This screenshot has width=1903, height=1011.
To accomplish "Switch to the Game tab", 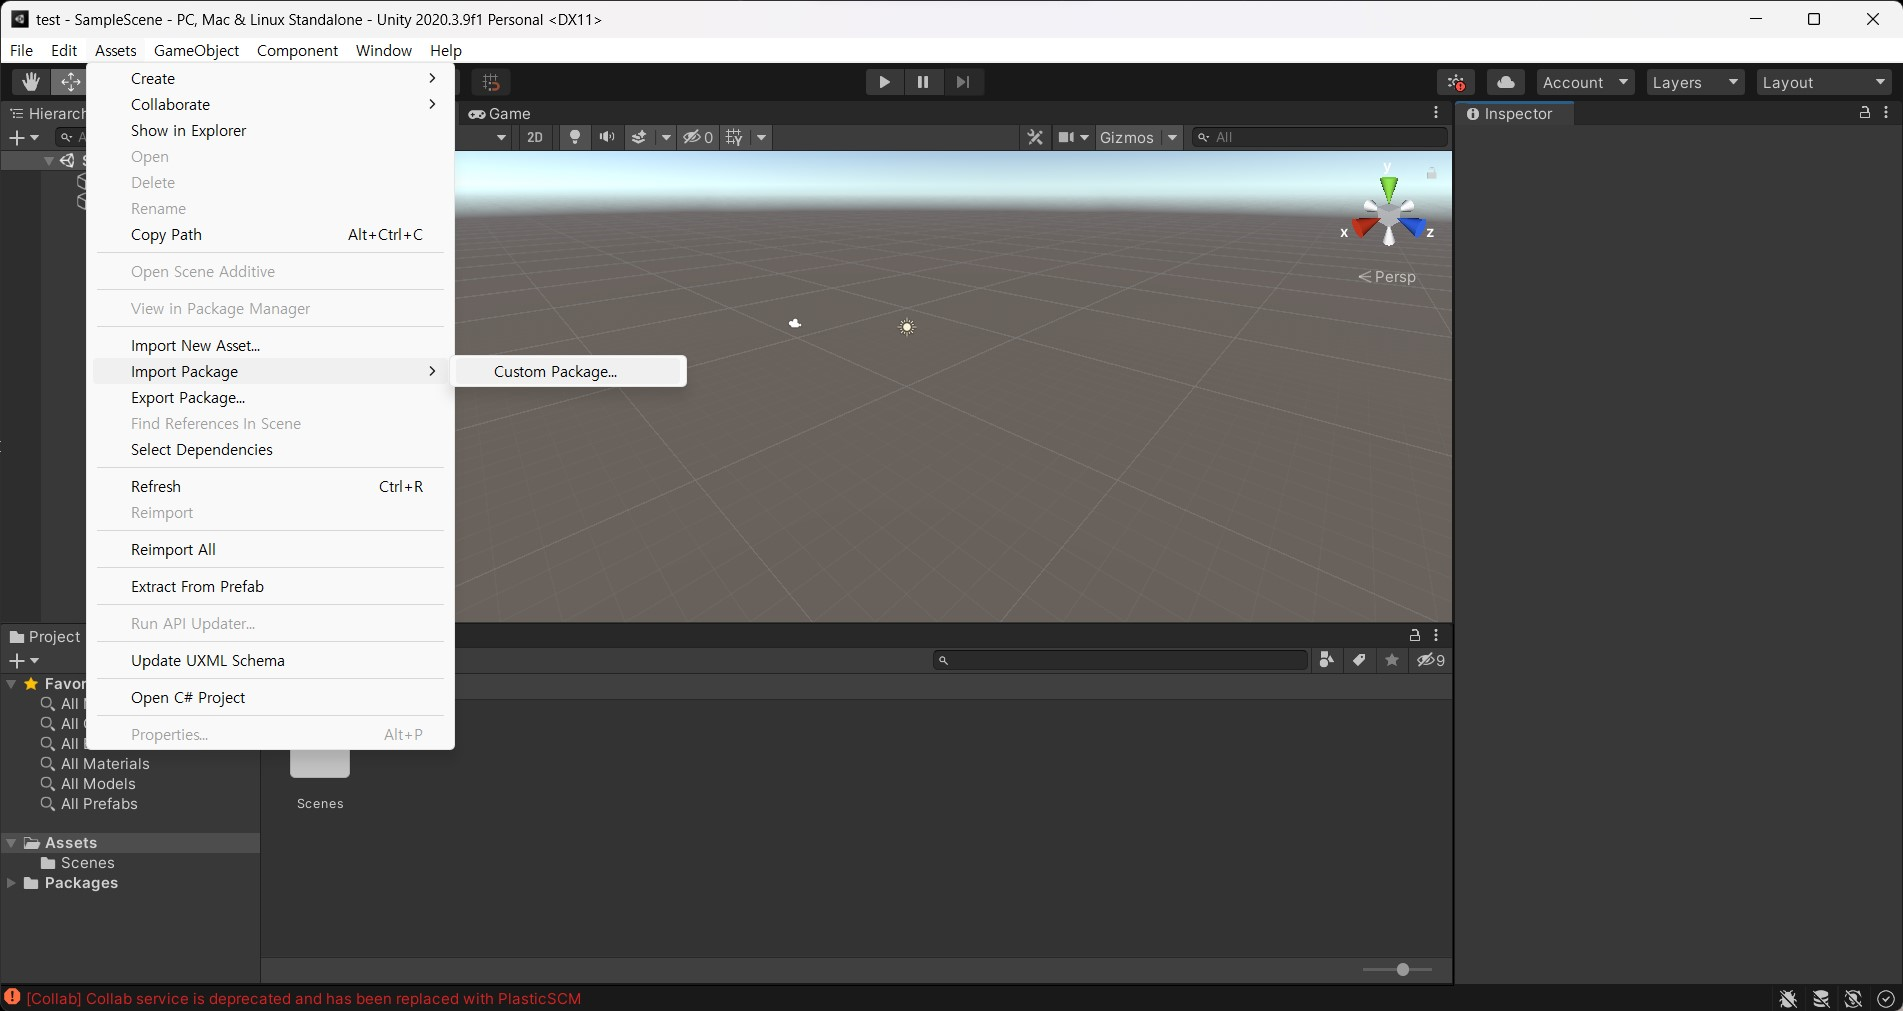I will (x=500, y=113).
